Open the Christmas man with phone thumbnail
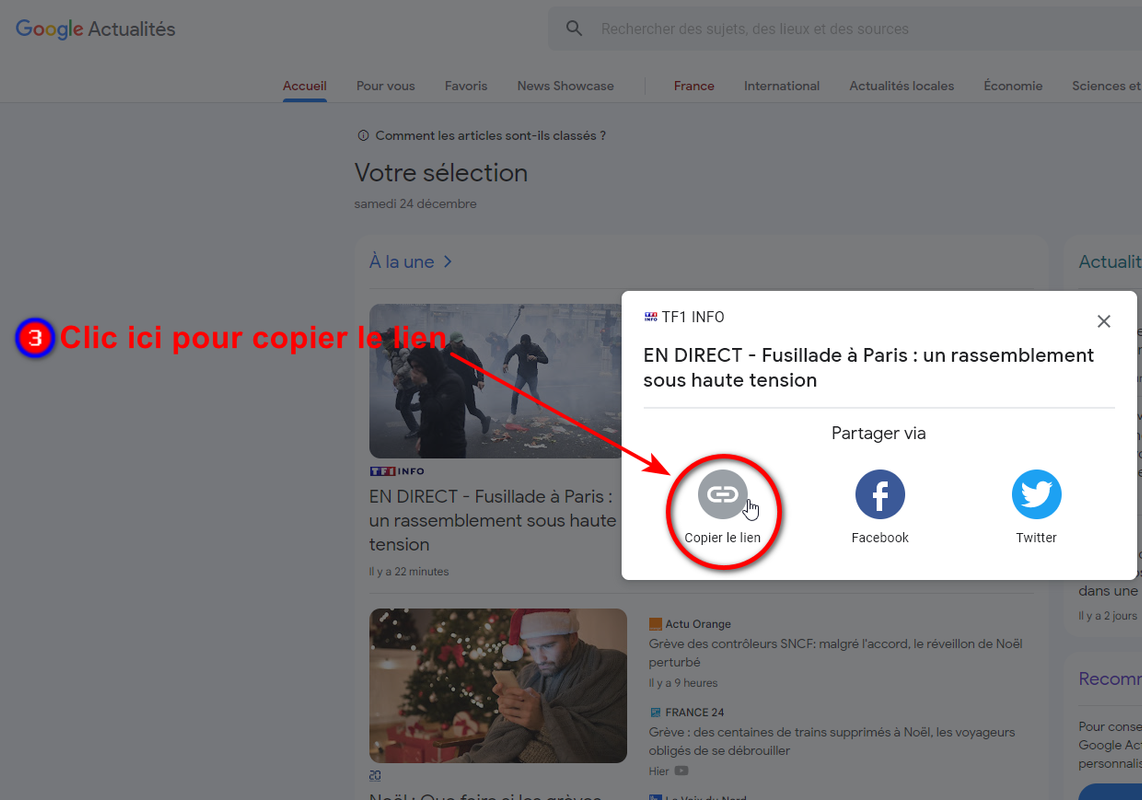 [498, 686]
